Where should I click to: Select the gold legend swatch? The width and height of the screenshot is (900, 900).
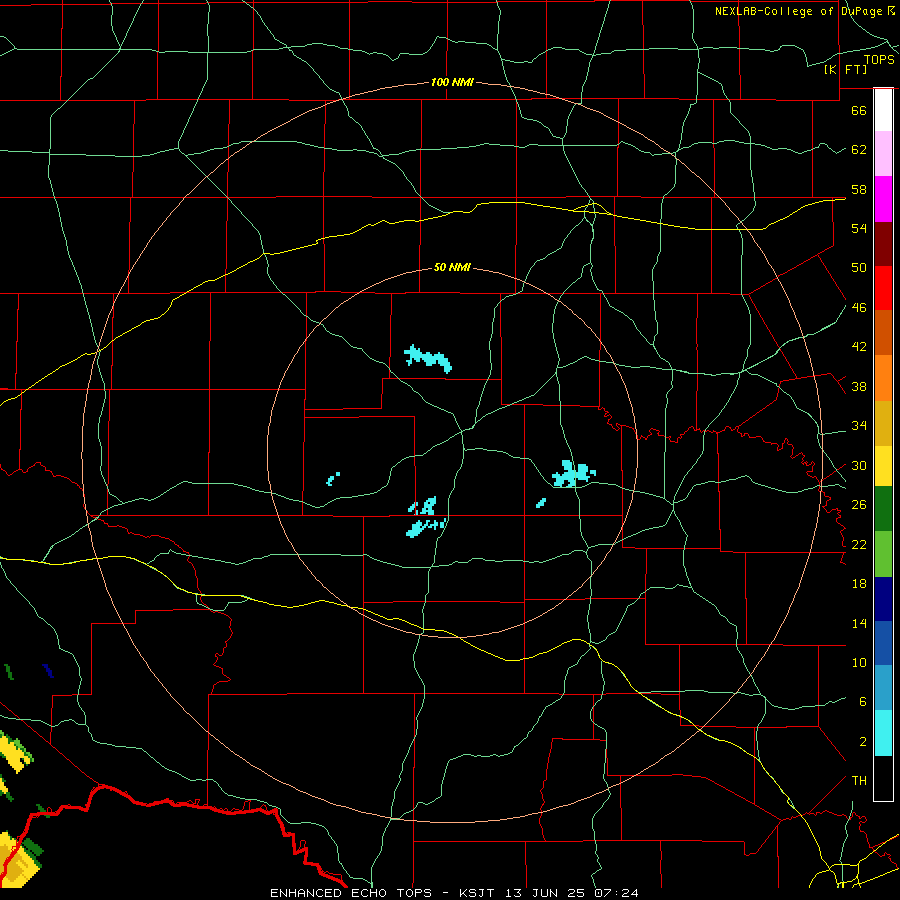[883, 423]
